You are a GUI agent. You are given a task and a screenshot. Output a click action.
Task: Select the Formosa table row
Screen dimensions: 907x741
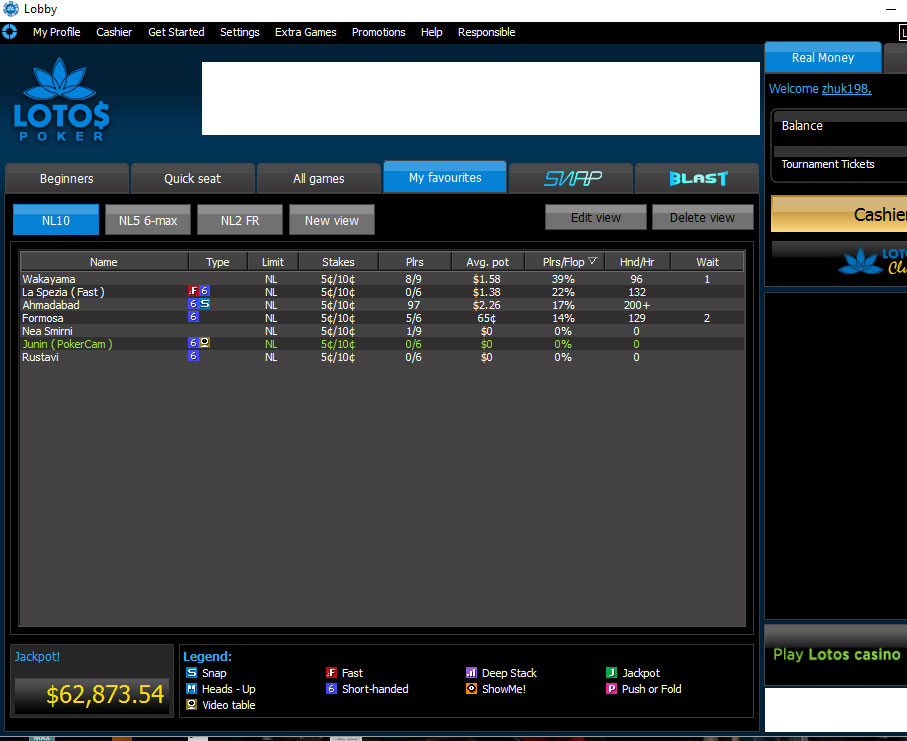pos(382,318)
